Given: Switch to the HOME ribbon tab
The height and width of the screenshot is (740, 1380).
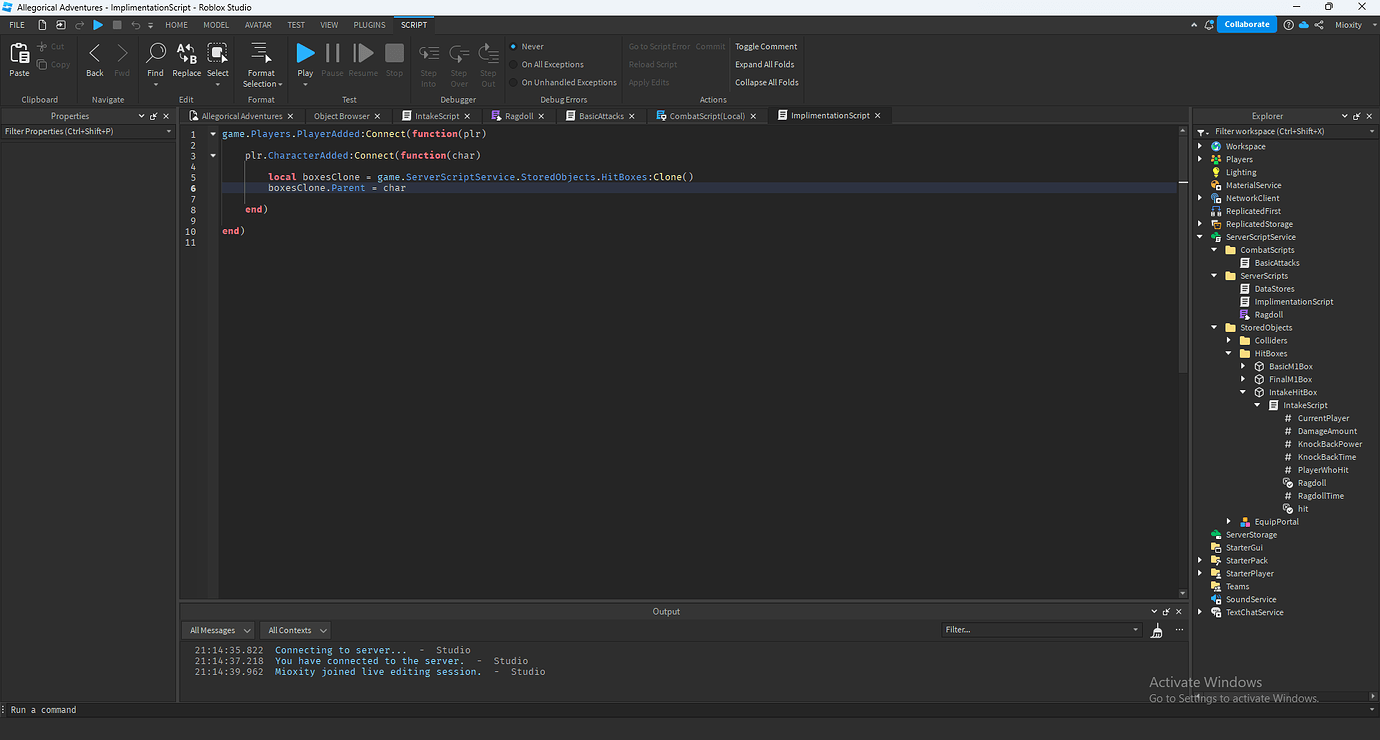Looking at the screenshot, I should coord(176,24).
